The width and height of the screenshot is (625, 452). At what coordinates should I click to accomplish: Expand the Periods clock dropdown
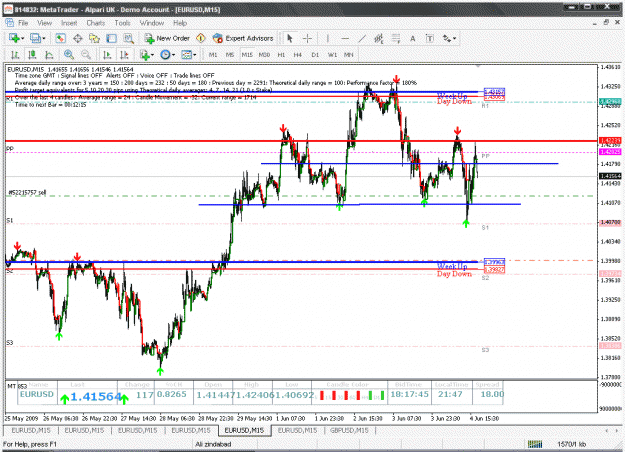pos(173,55)
